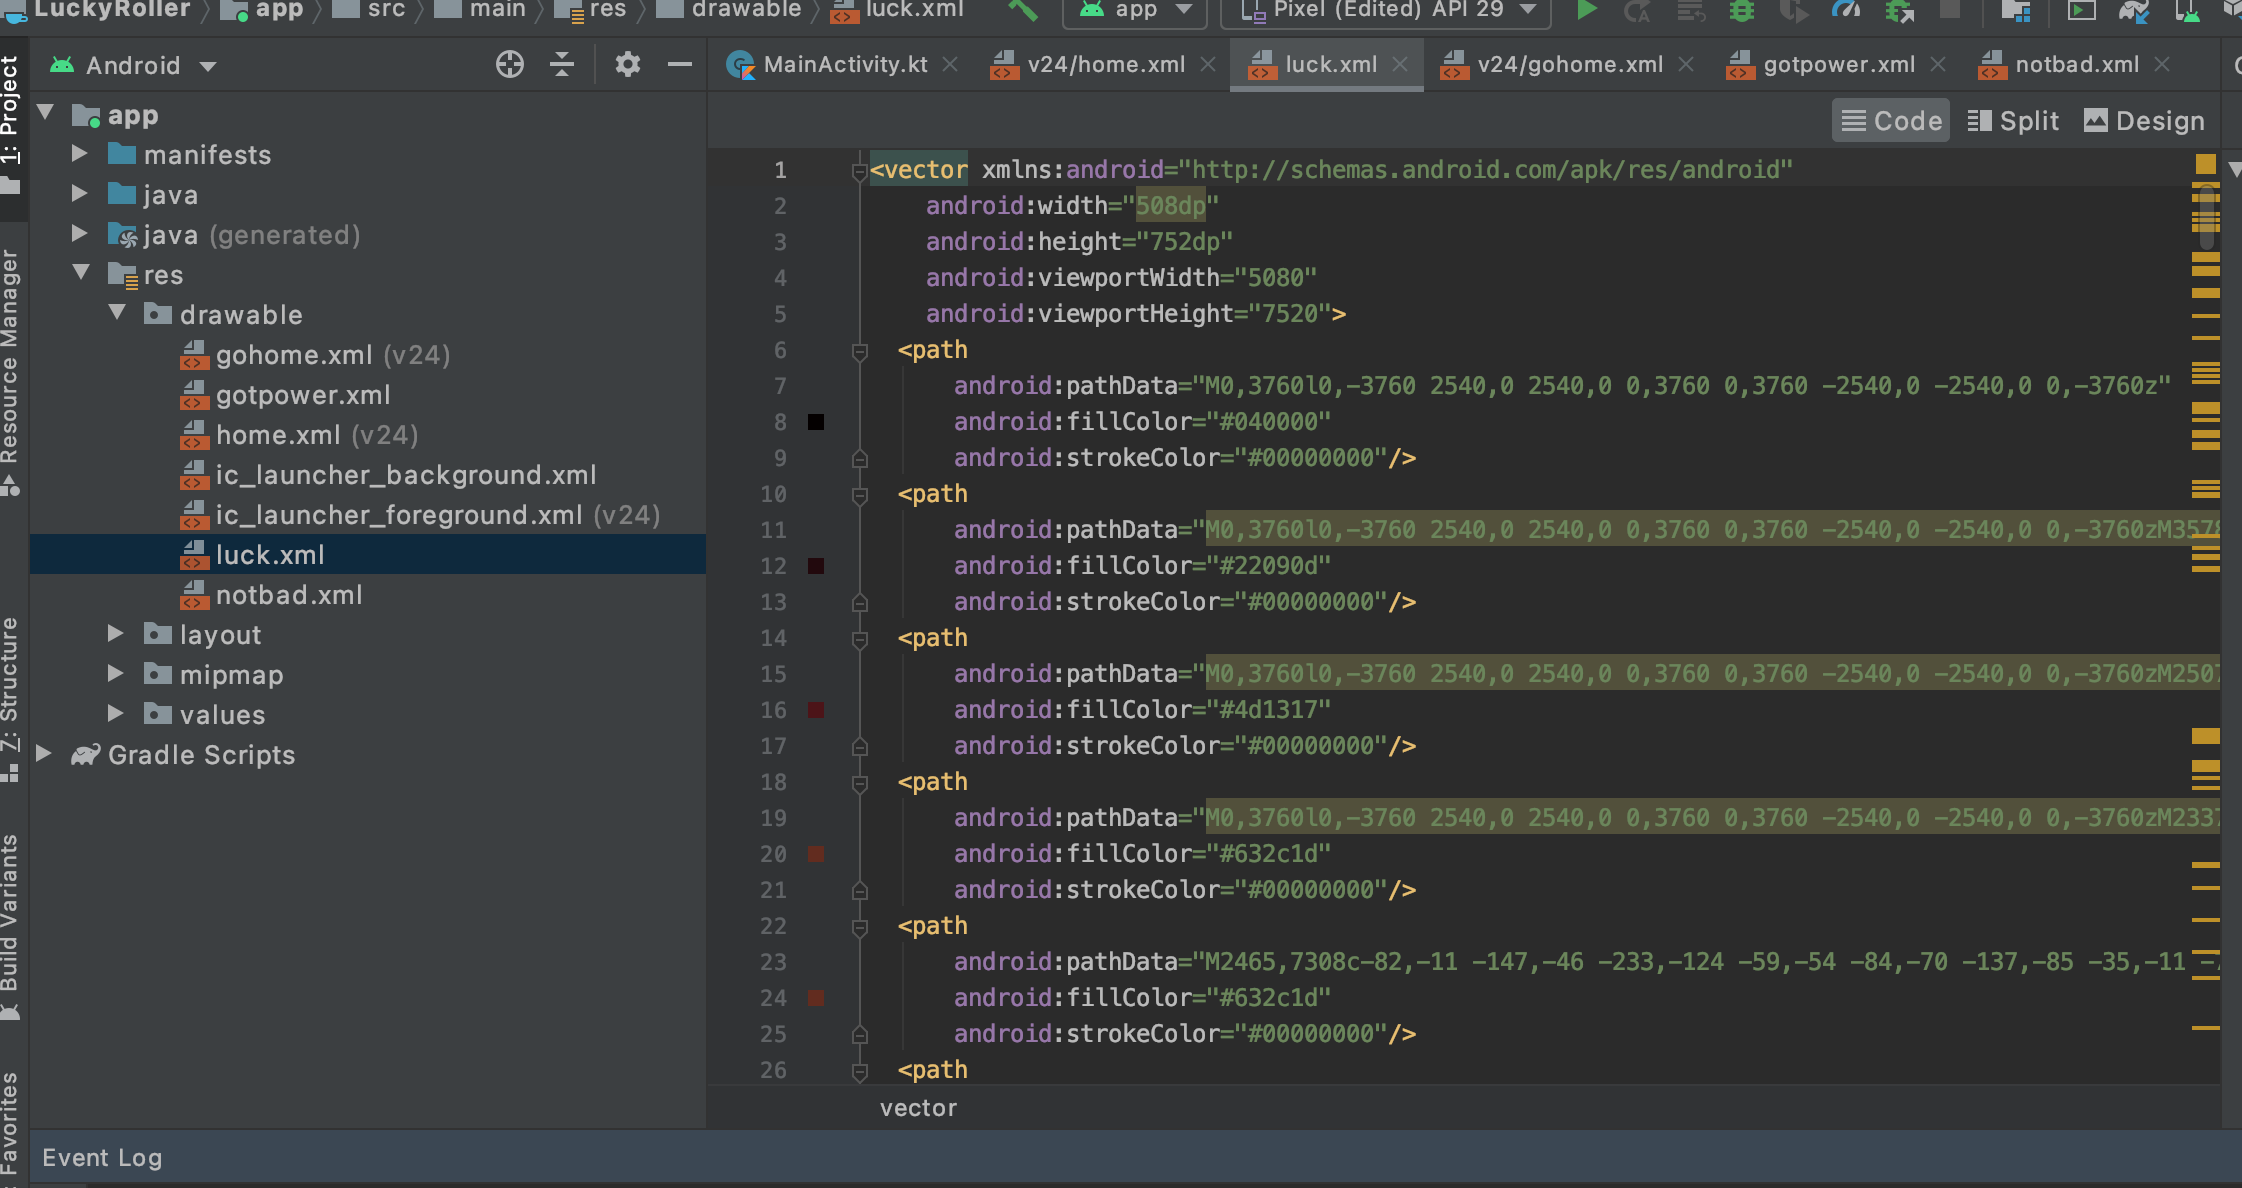This screenshot has height=1188, width=2242.
Task: Switch editor to Code view mode
Action: tap(1891, 121)
